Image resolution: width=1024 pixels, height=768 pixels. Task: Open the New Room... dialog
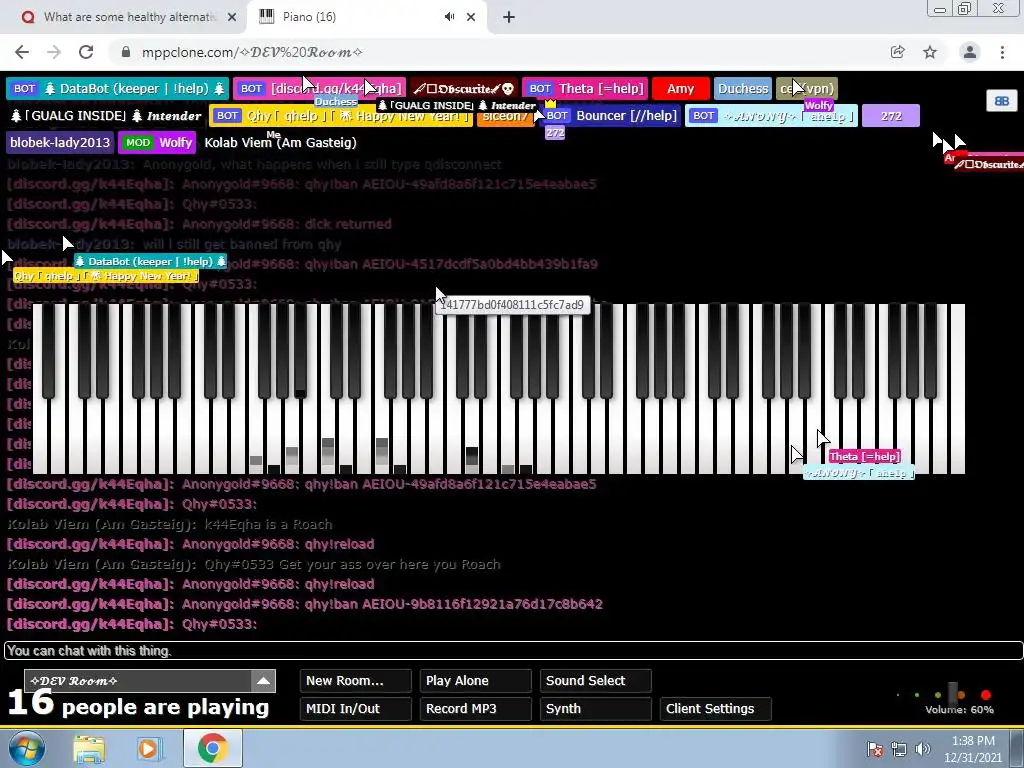(x=355, y=680)
